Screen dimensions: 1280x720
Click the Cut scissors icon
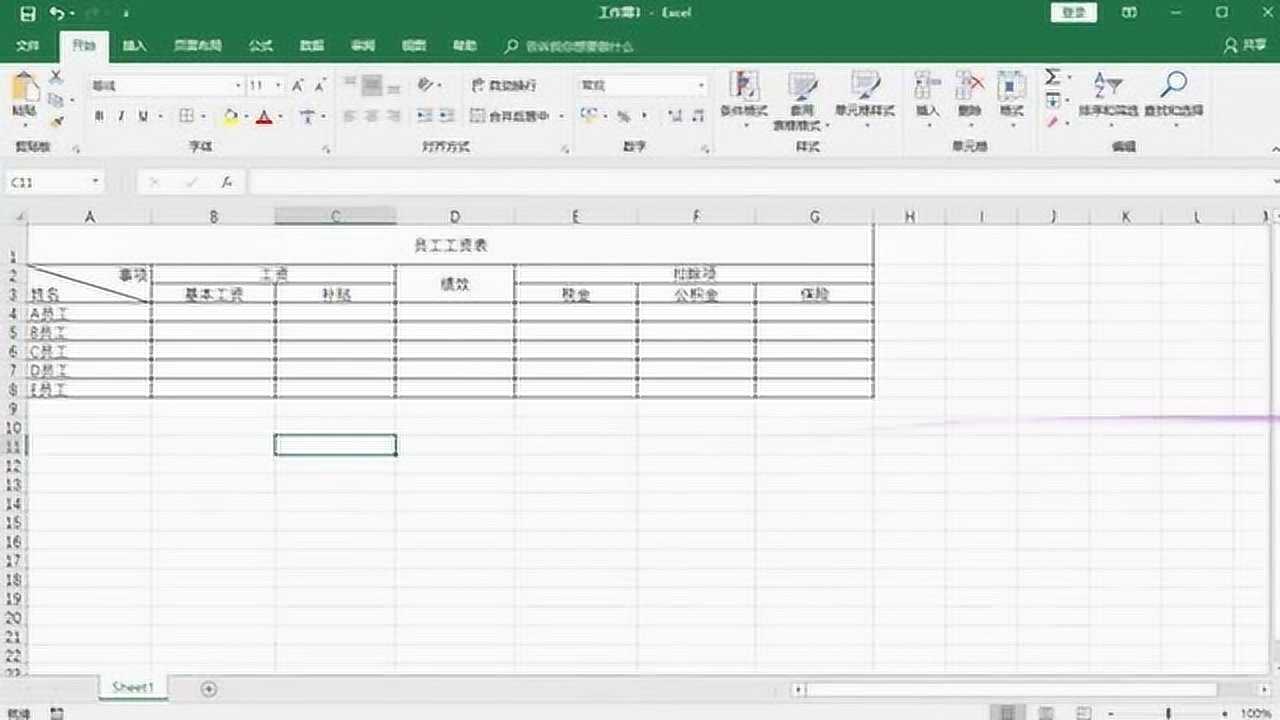tap(56, 77)
